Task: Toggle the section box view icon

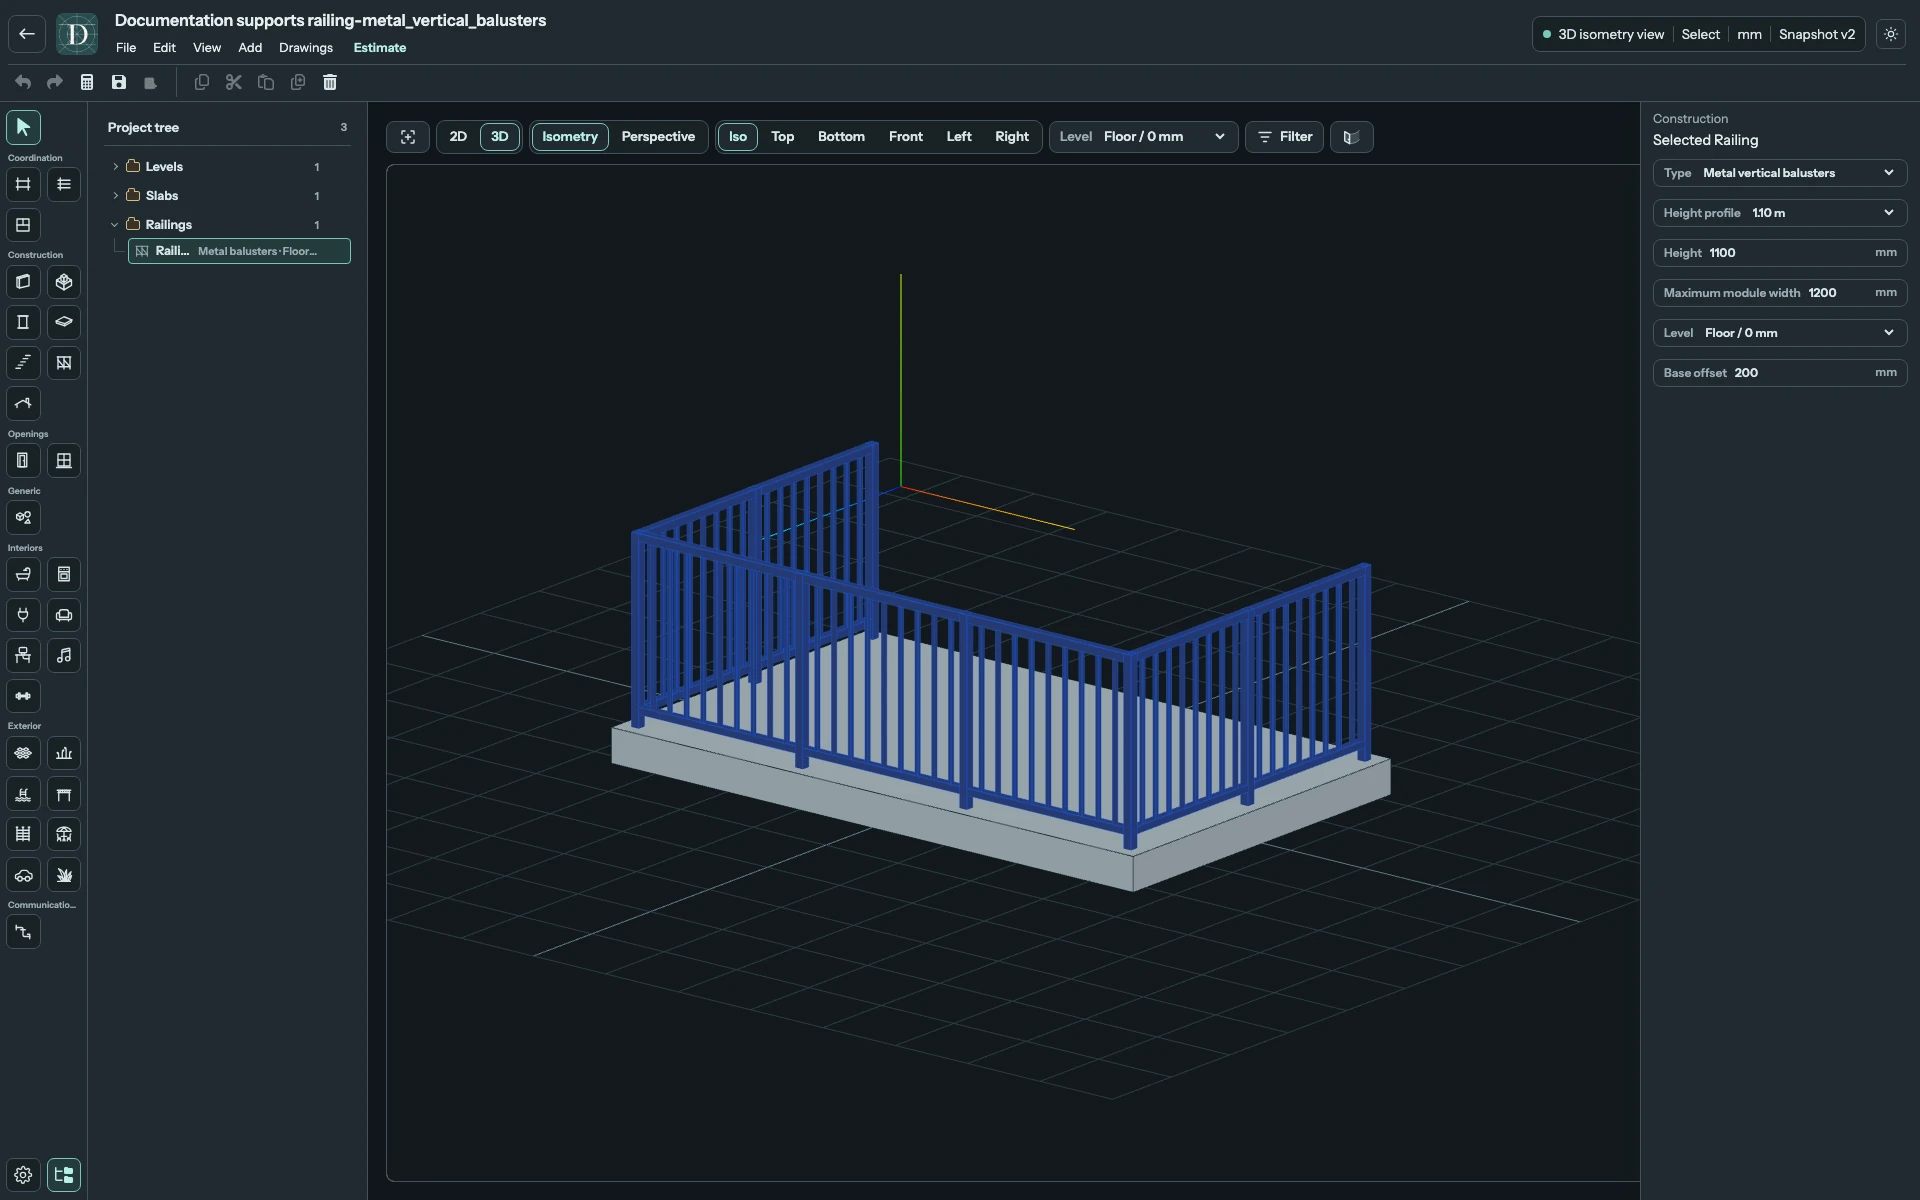Action: [x=1352, y=137]
